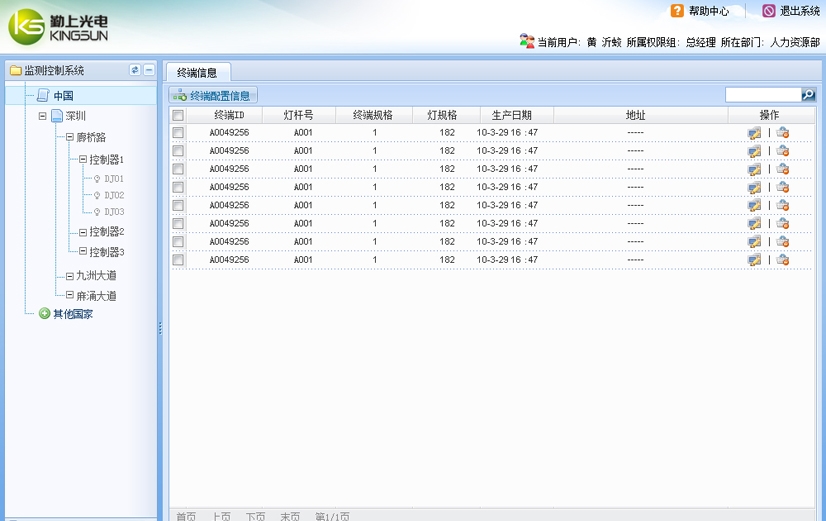
Task: Click the orange help center question icon
Action: point(677,11)
